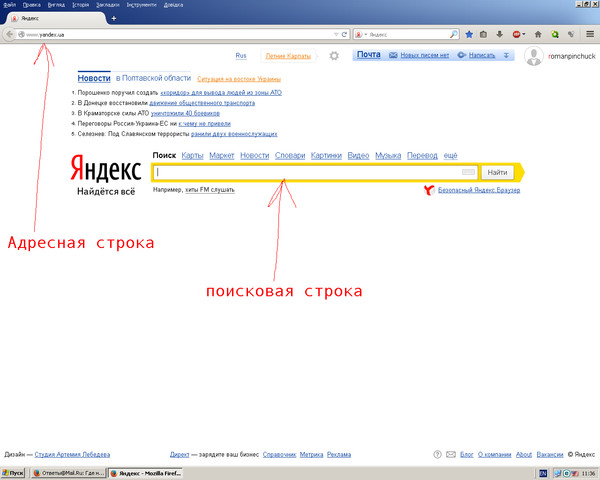Image resolution: width=600 pixels, height=480 pixels.
Task: Select the Карты service link
Action: (192, 155)
